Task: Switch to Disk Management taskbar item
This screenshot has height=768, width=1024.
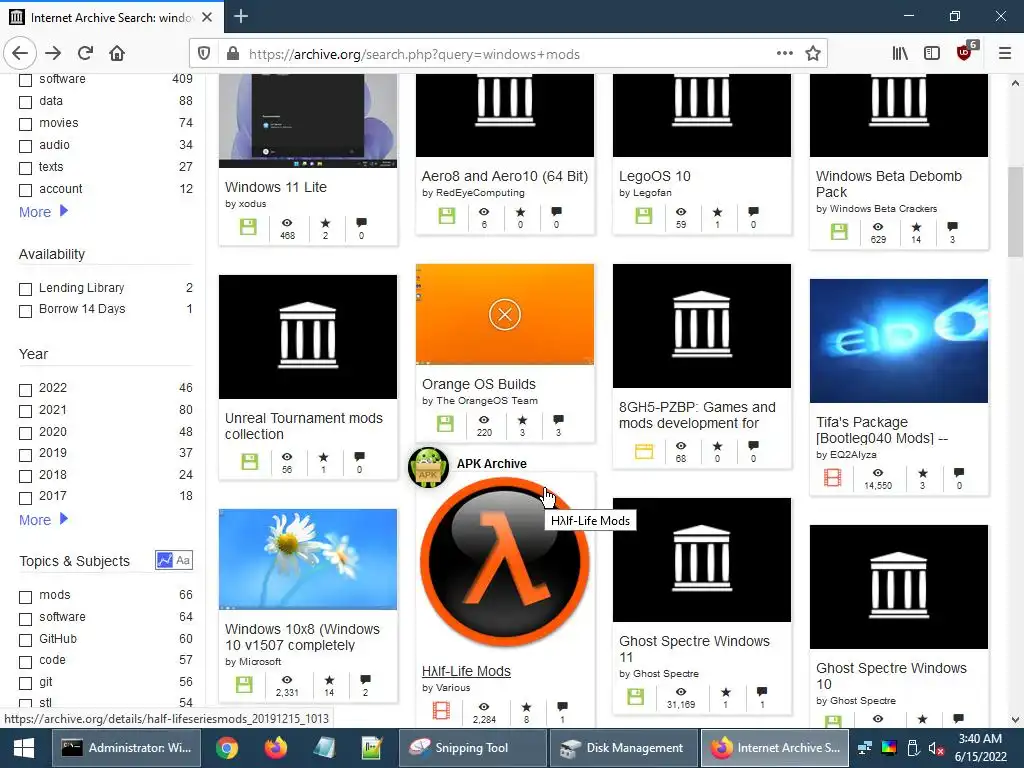Action: 622,748
